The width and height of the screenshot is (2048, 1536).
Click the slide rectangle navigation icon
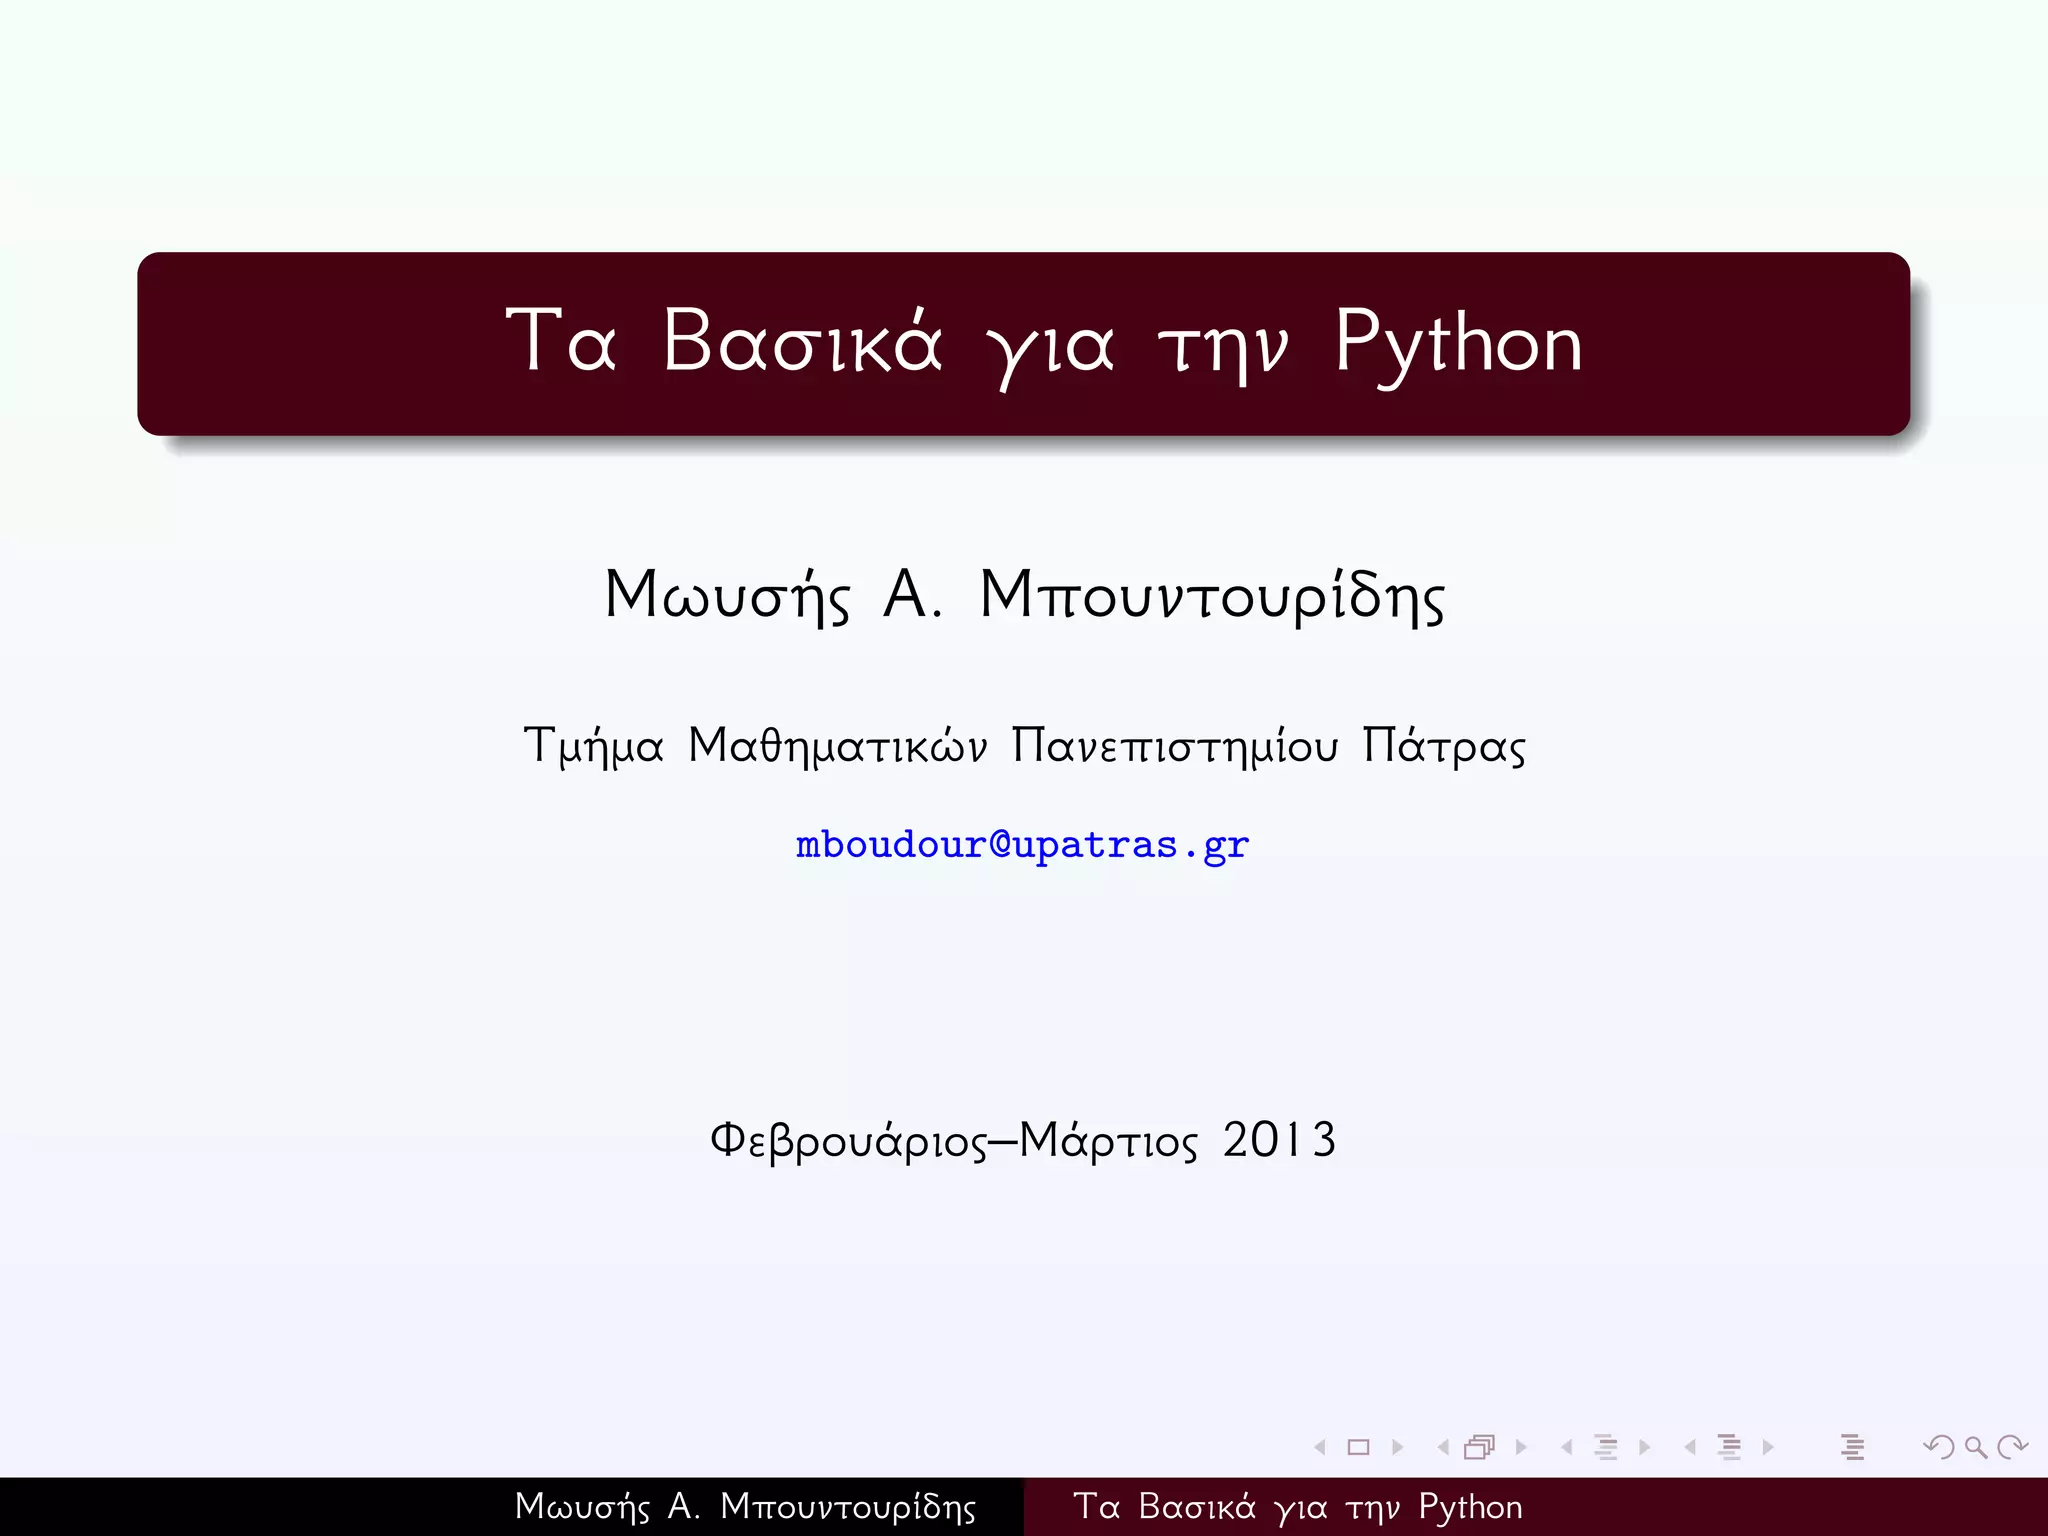tap(1358, 1447)
